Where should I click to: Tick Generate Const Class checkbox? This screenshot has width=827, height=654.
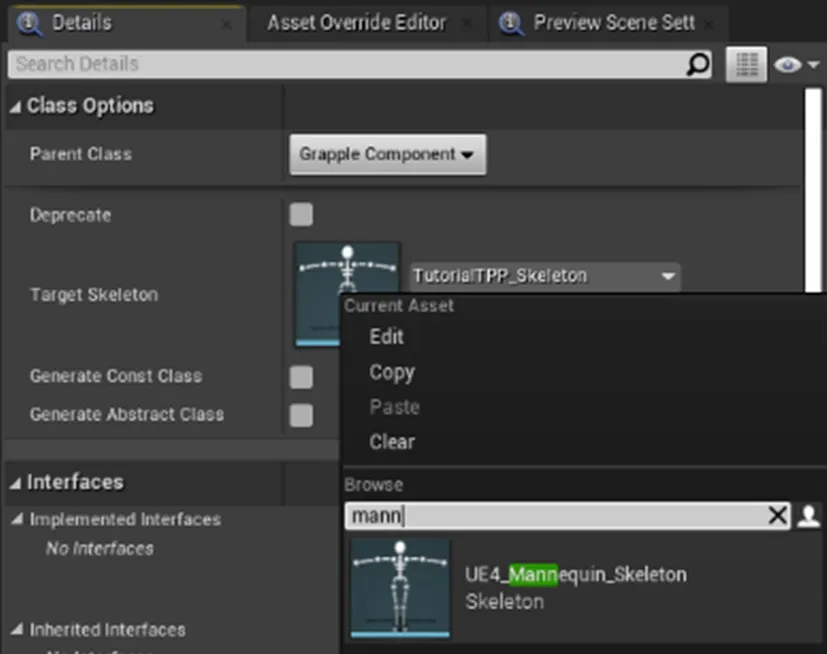[x=301, y=377]
